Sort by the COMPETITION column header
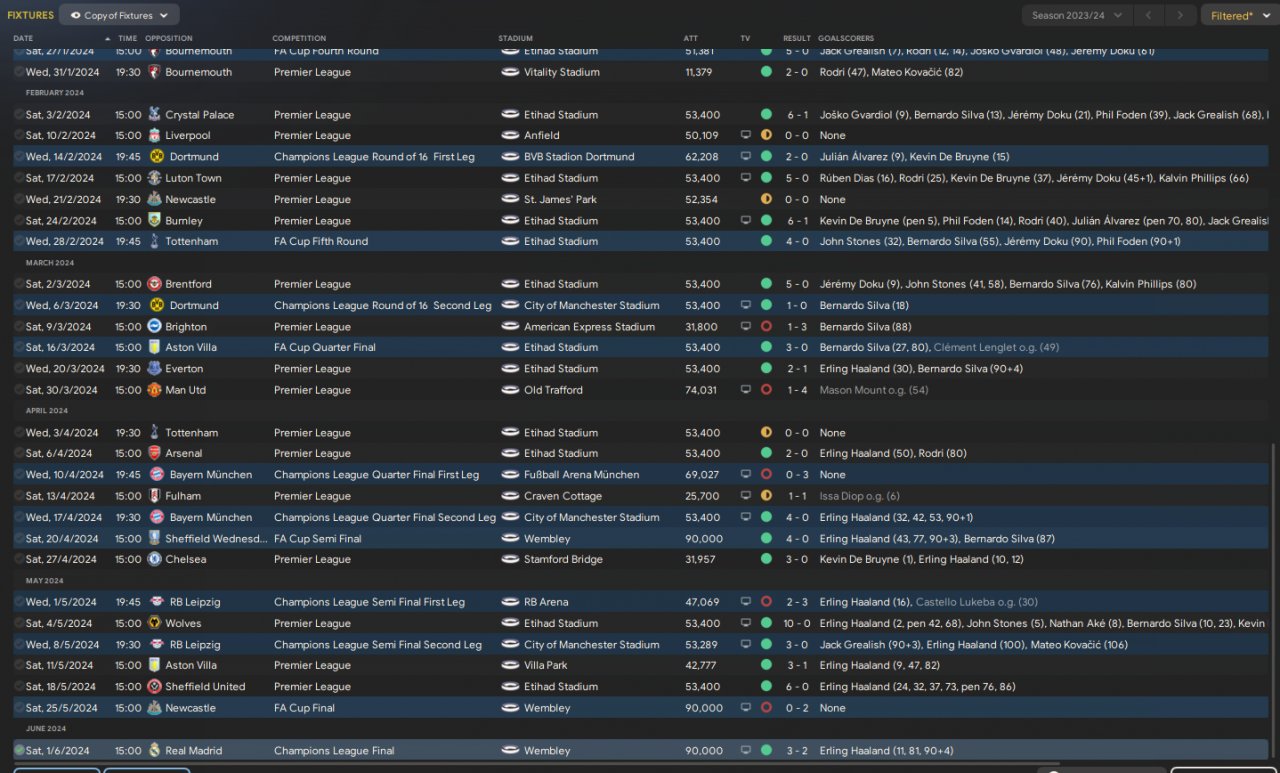The image size is (1280, 773). point(299,39)
